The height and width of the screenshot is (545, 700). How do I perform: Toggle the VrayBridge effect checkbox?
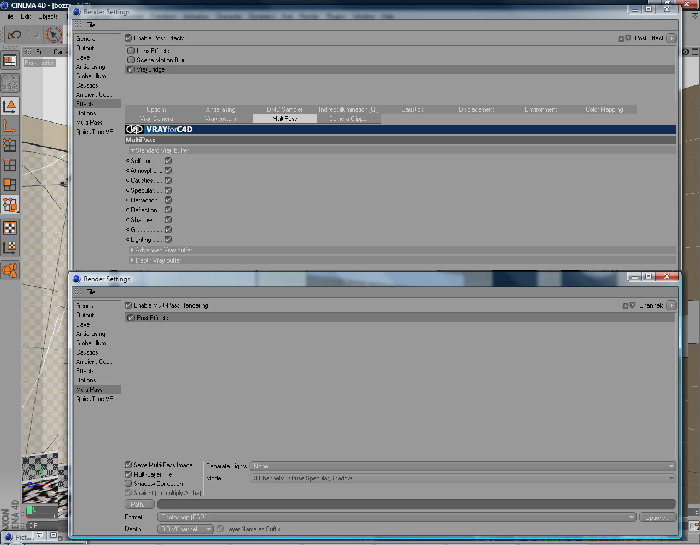point(131,69)
